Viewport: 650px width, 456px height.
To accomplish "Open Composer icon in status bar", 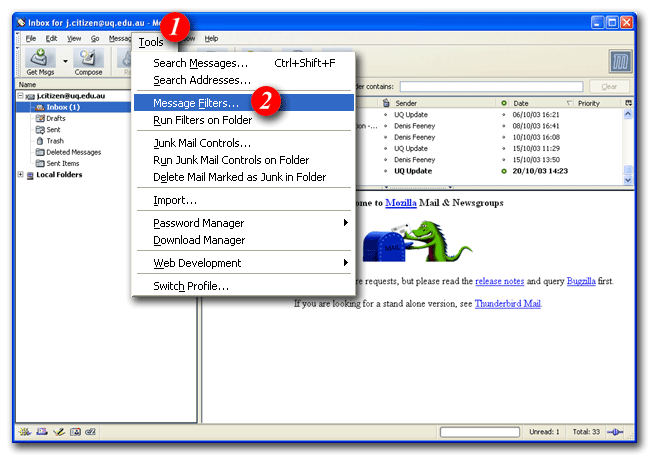I will [58, 432].
